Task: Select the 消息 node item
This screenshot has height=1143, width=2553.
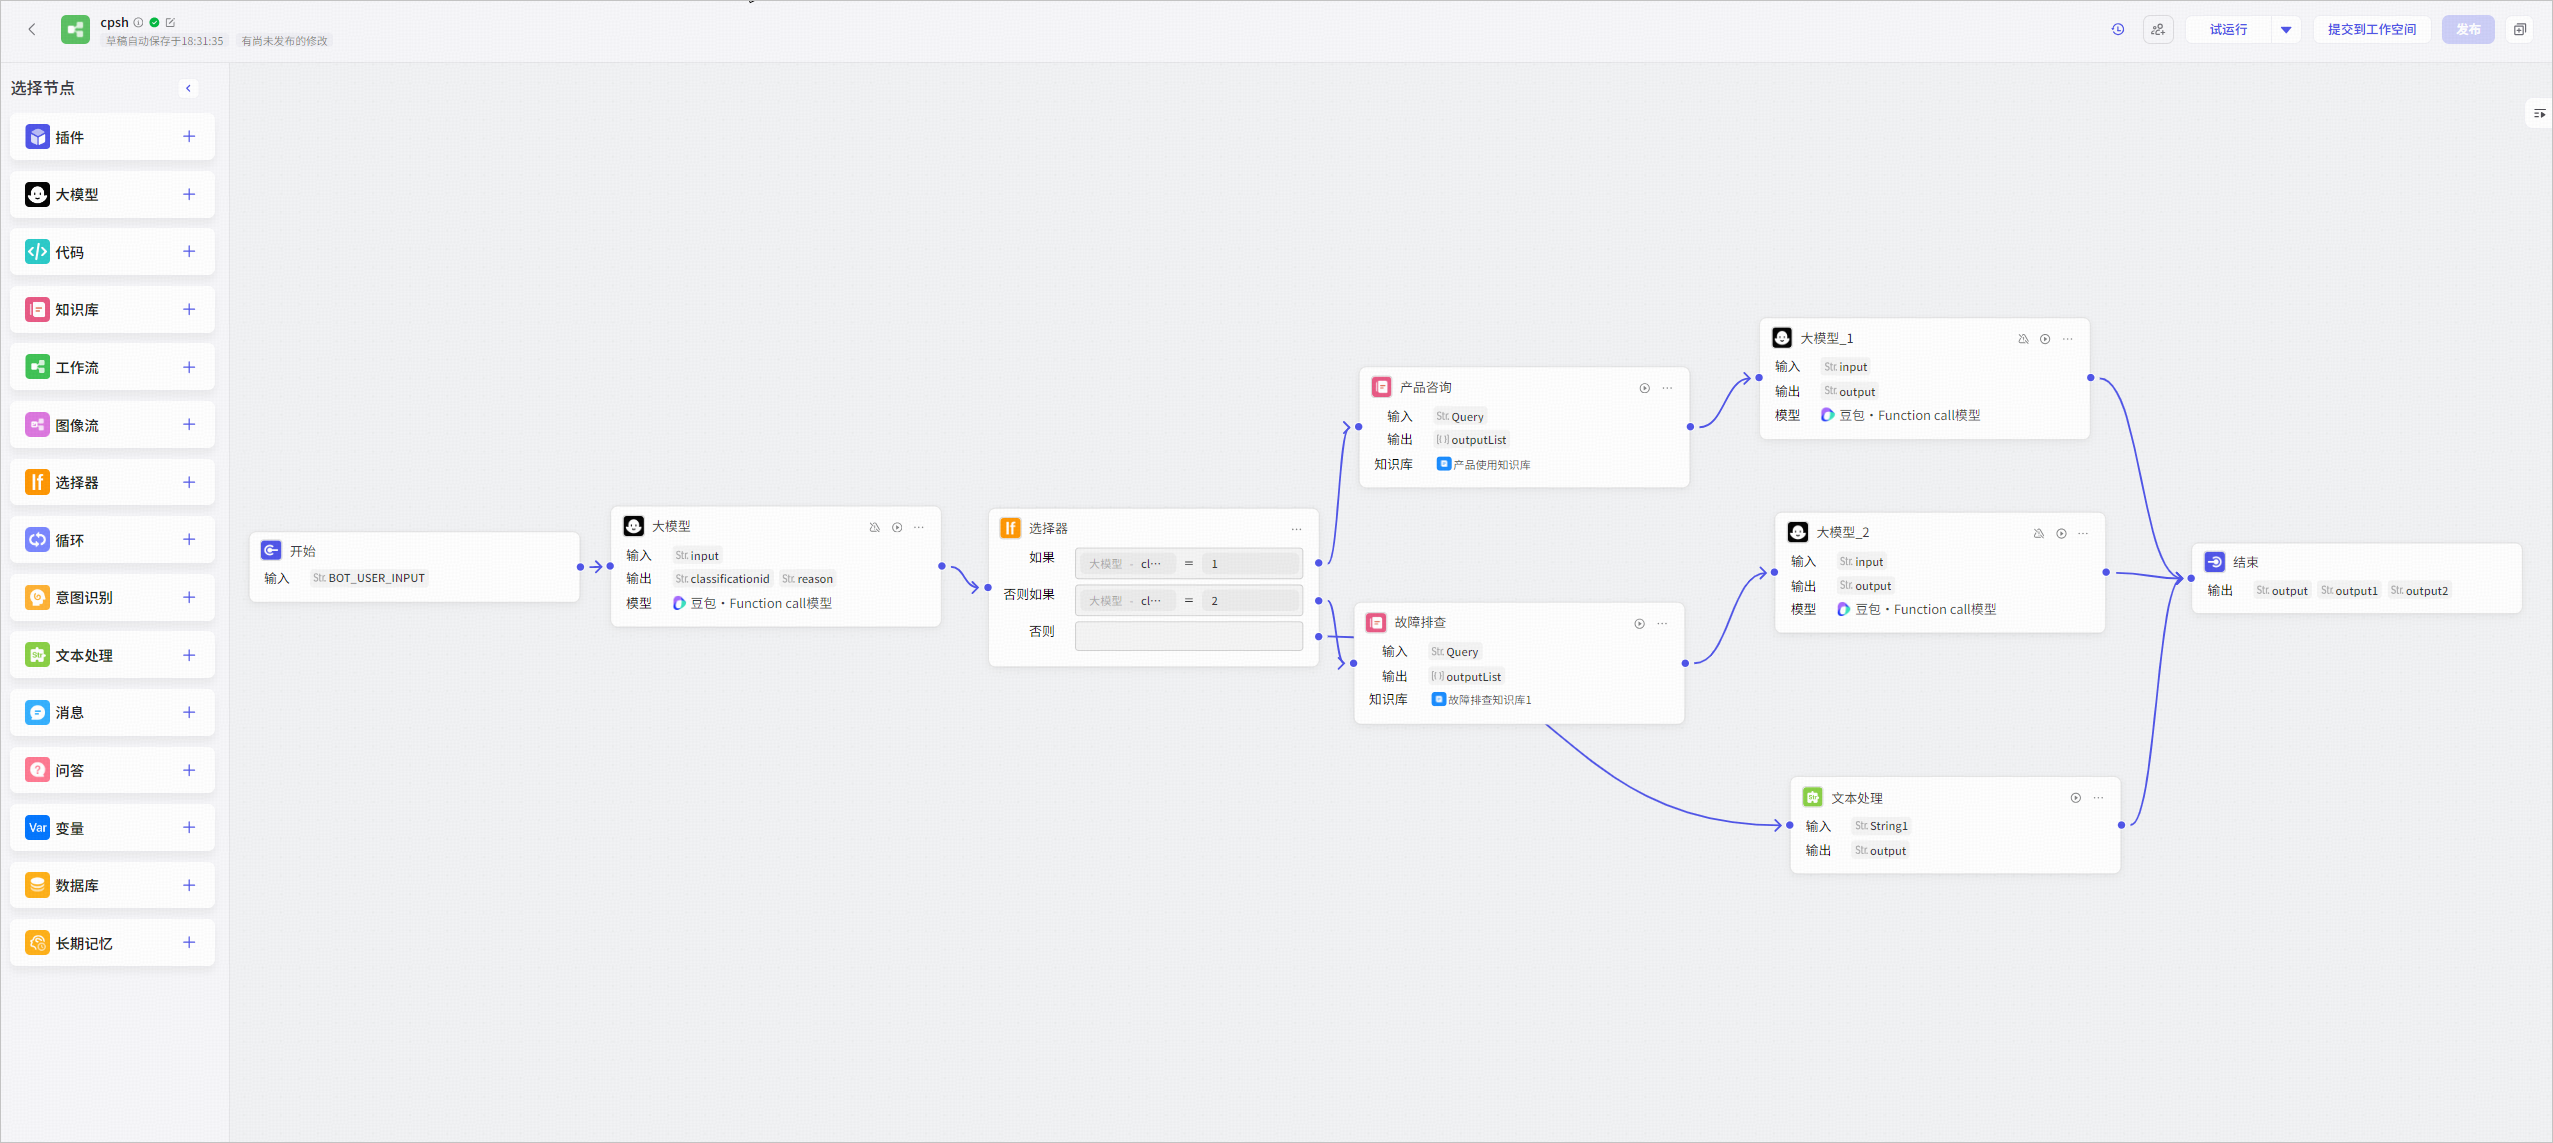Action: point(112,712)
